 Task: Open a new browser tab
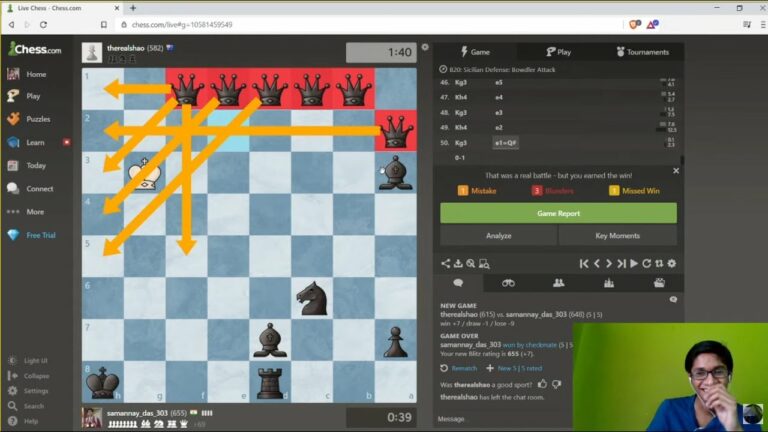tap(133, 8)
